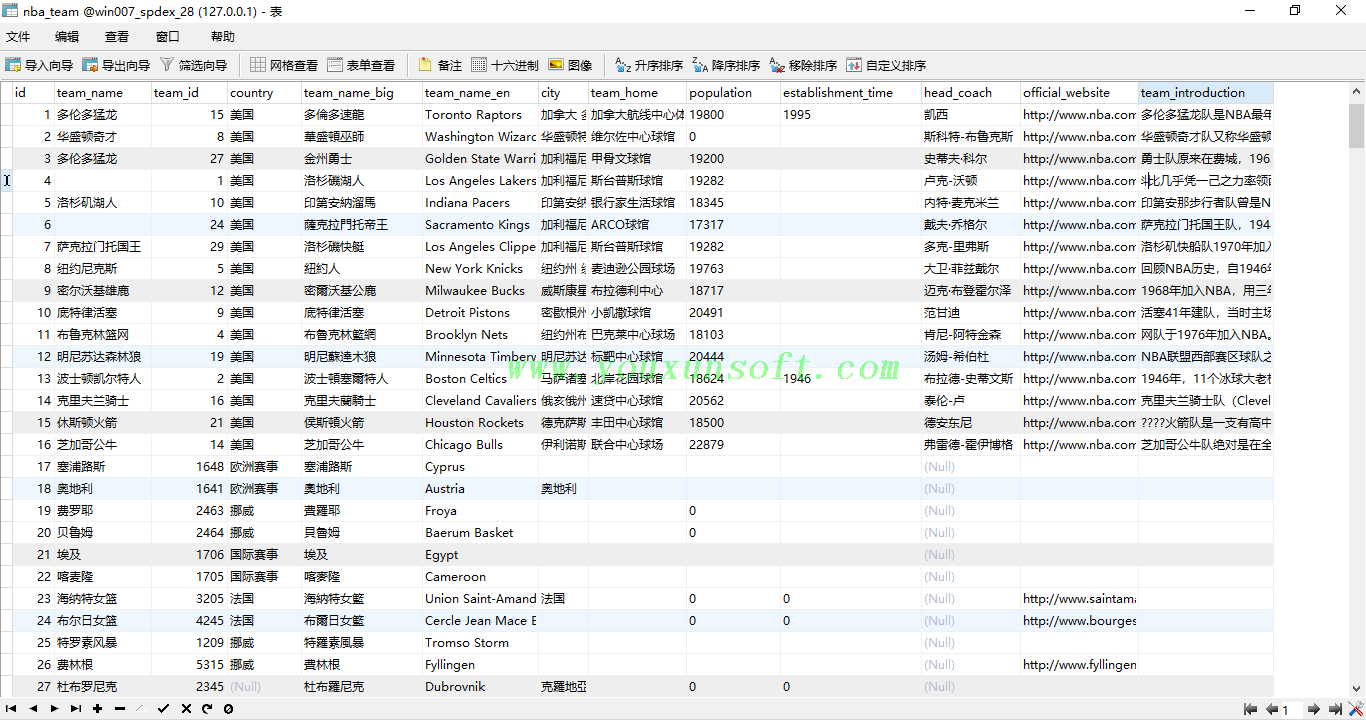The height and width of the screenshot is (720, 1366).
Task: Delete the record with minus icon
Action: click(119, 709)
